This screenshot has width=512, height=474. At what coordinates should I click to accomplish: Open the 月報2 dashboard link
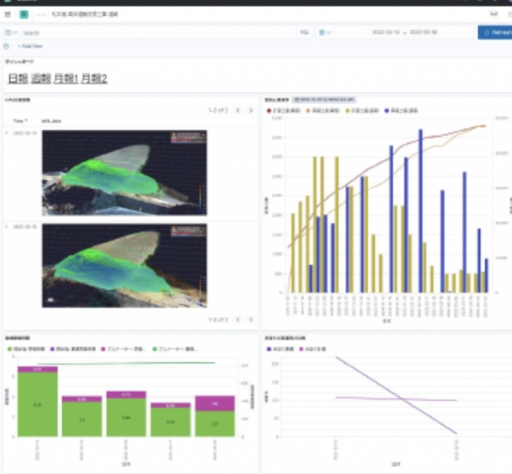pyautogui.click(x=94, y=79)
